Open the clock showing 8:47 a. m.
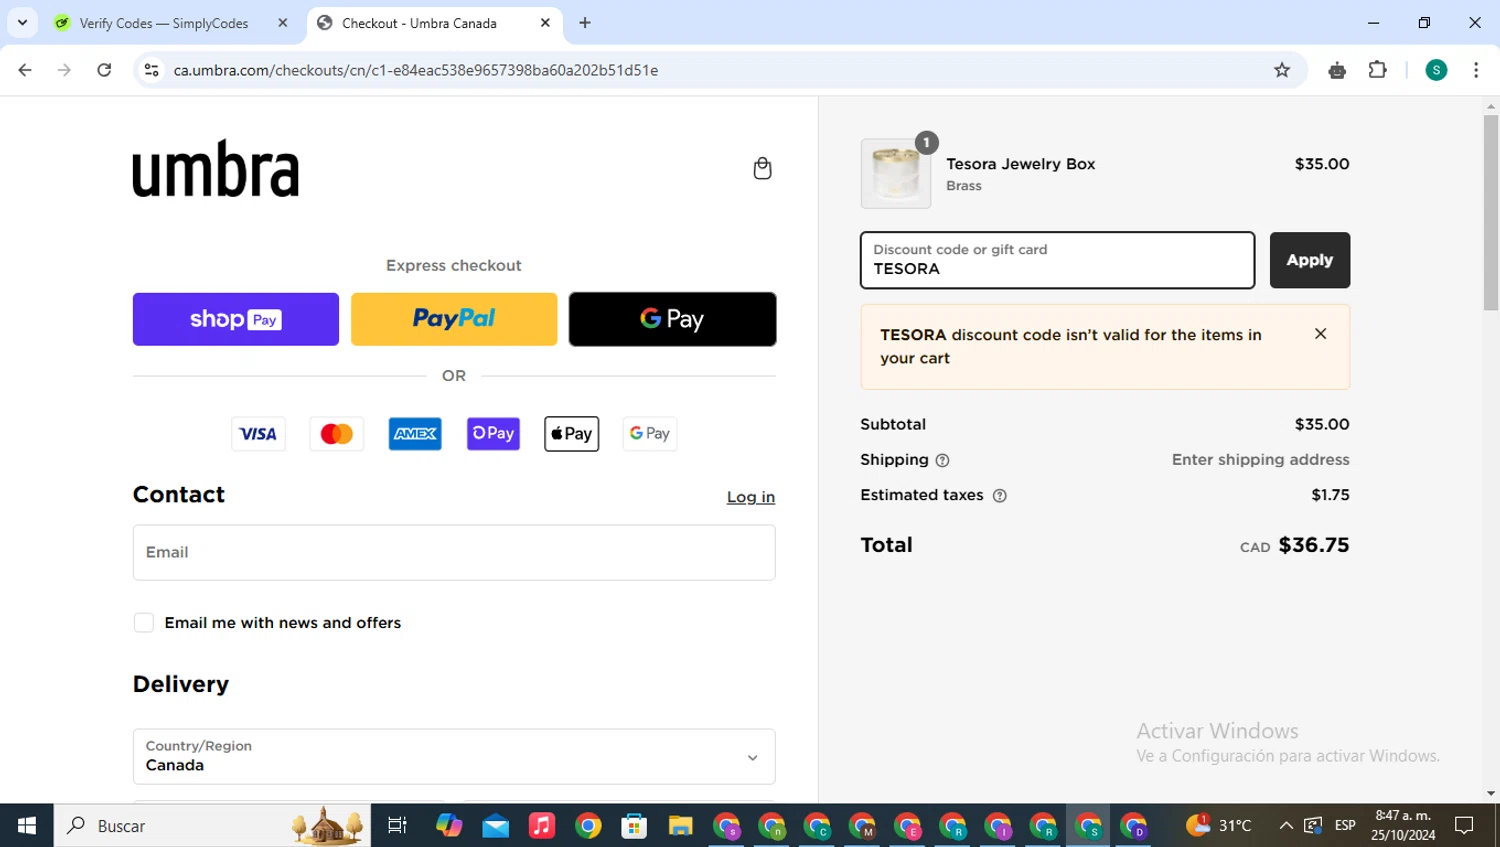 coord(1403,825)
